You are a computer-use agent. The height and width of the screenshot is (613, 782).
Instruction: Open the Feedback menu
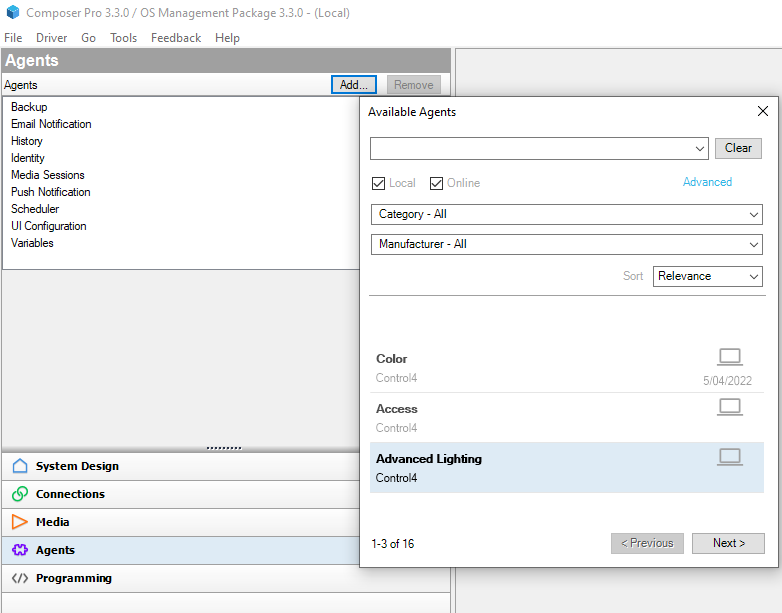pyautogui.click(x=176, y=38)
